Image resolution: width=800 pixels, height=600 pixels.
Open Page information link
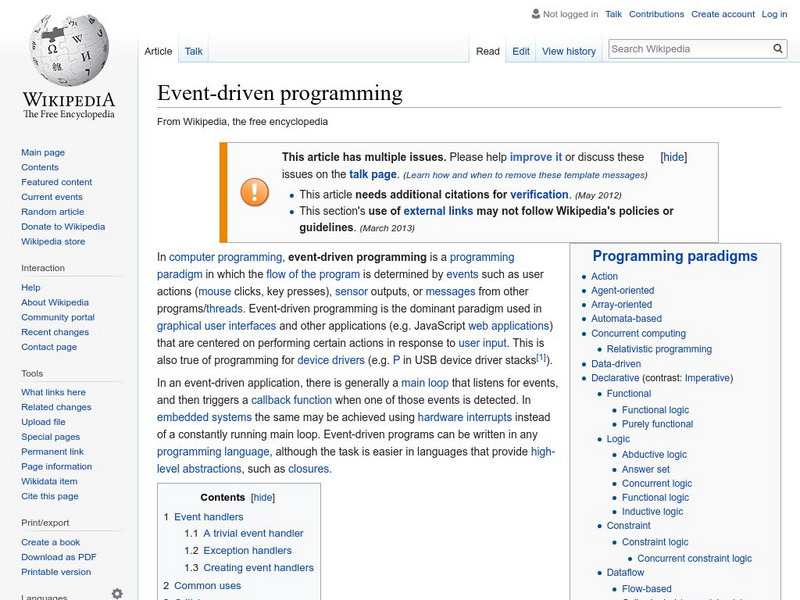57,466
